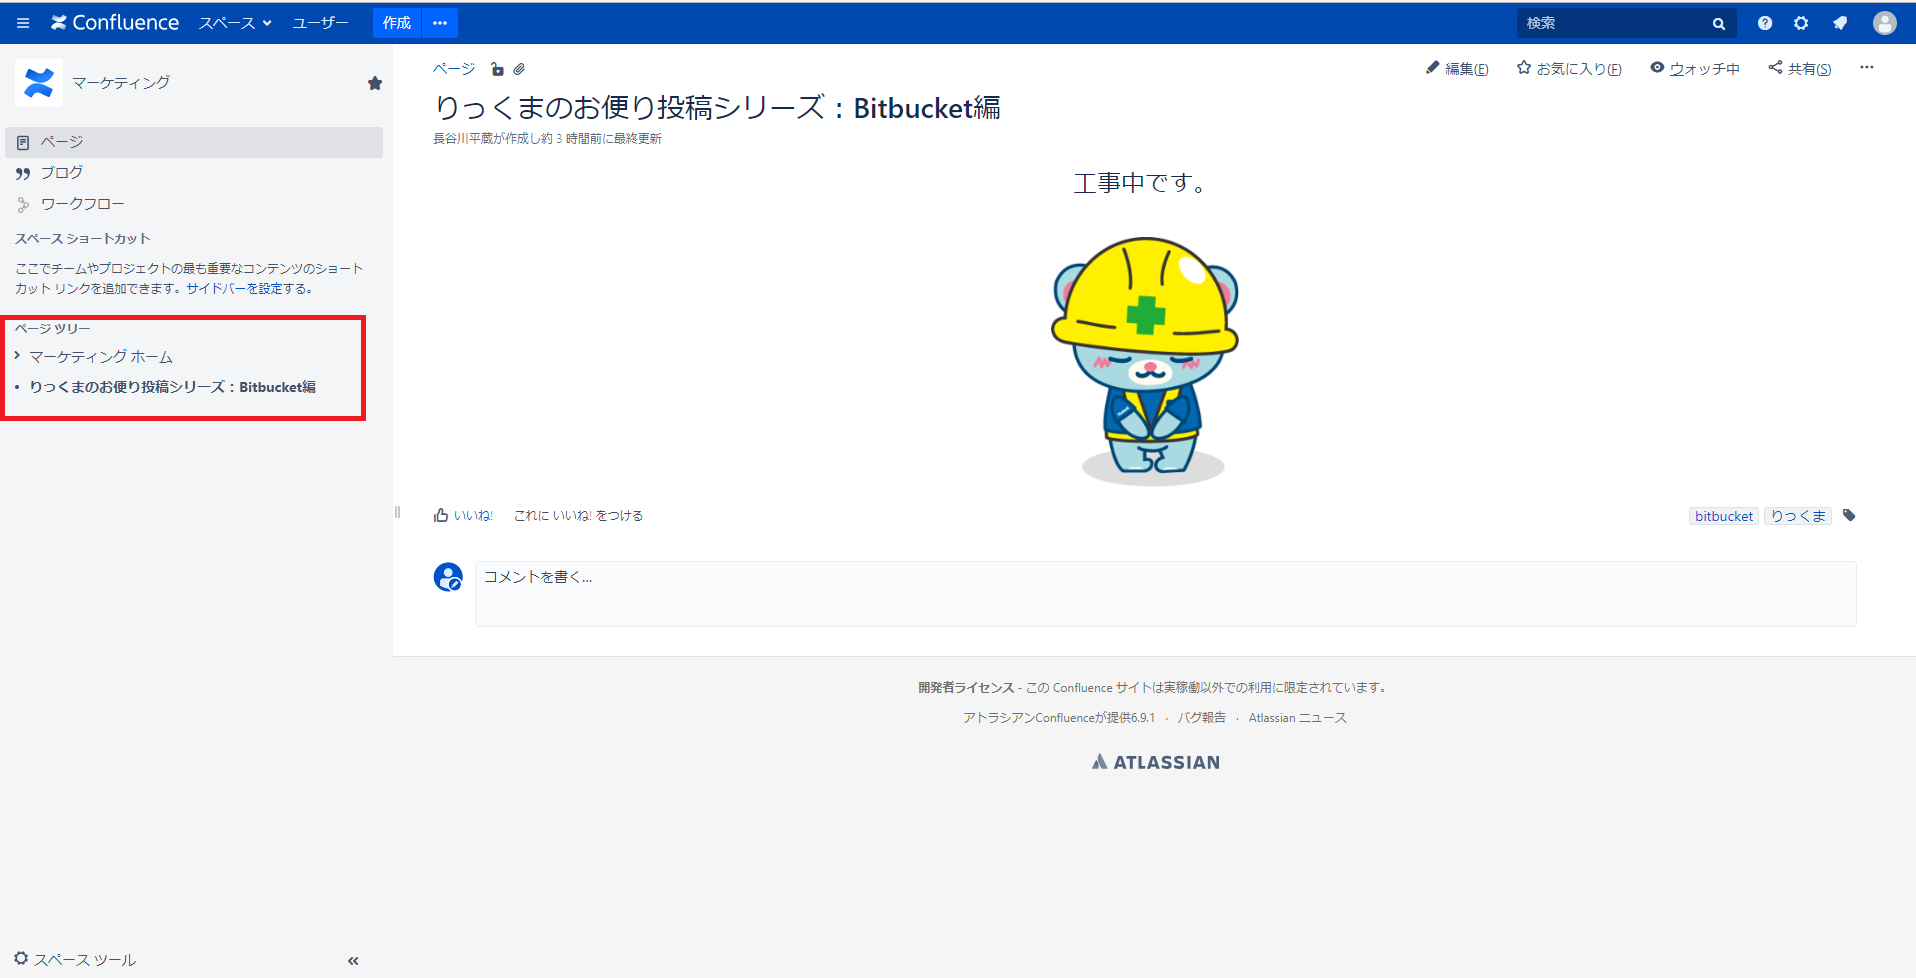
Task: Open the user profile avatar menu
Action: point(1885,23)
